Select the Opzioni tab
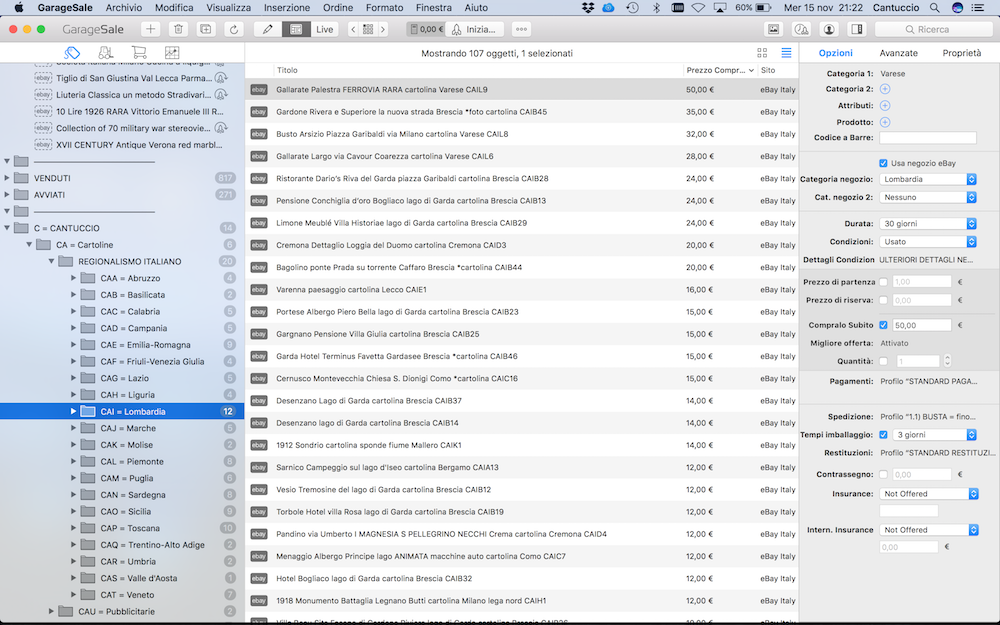 click(x=835, y=54)
